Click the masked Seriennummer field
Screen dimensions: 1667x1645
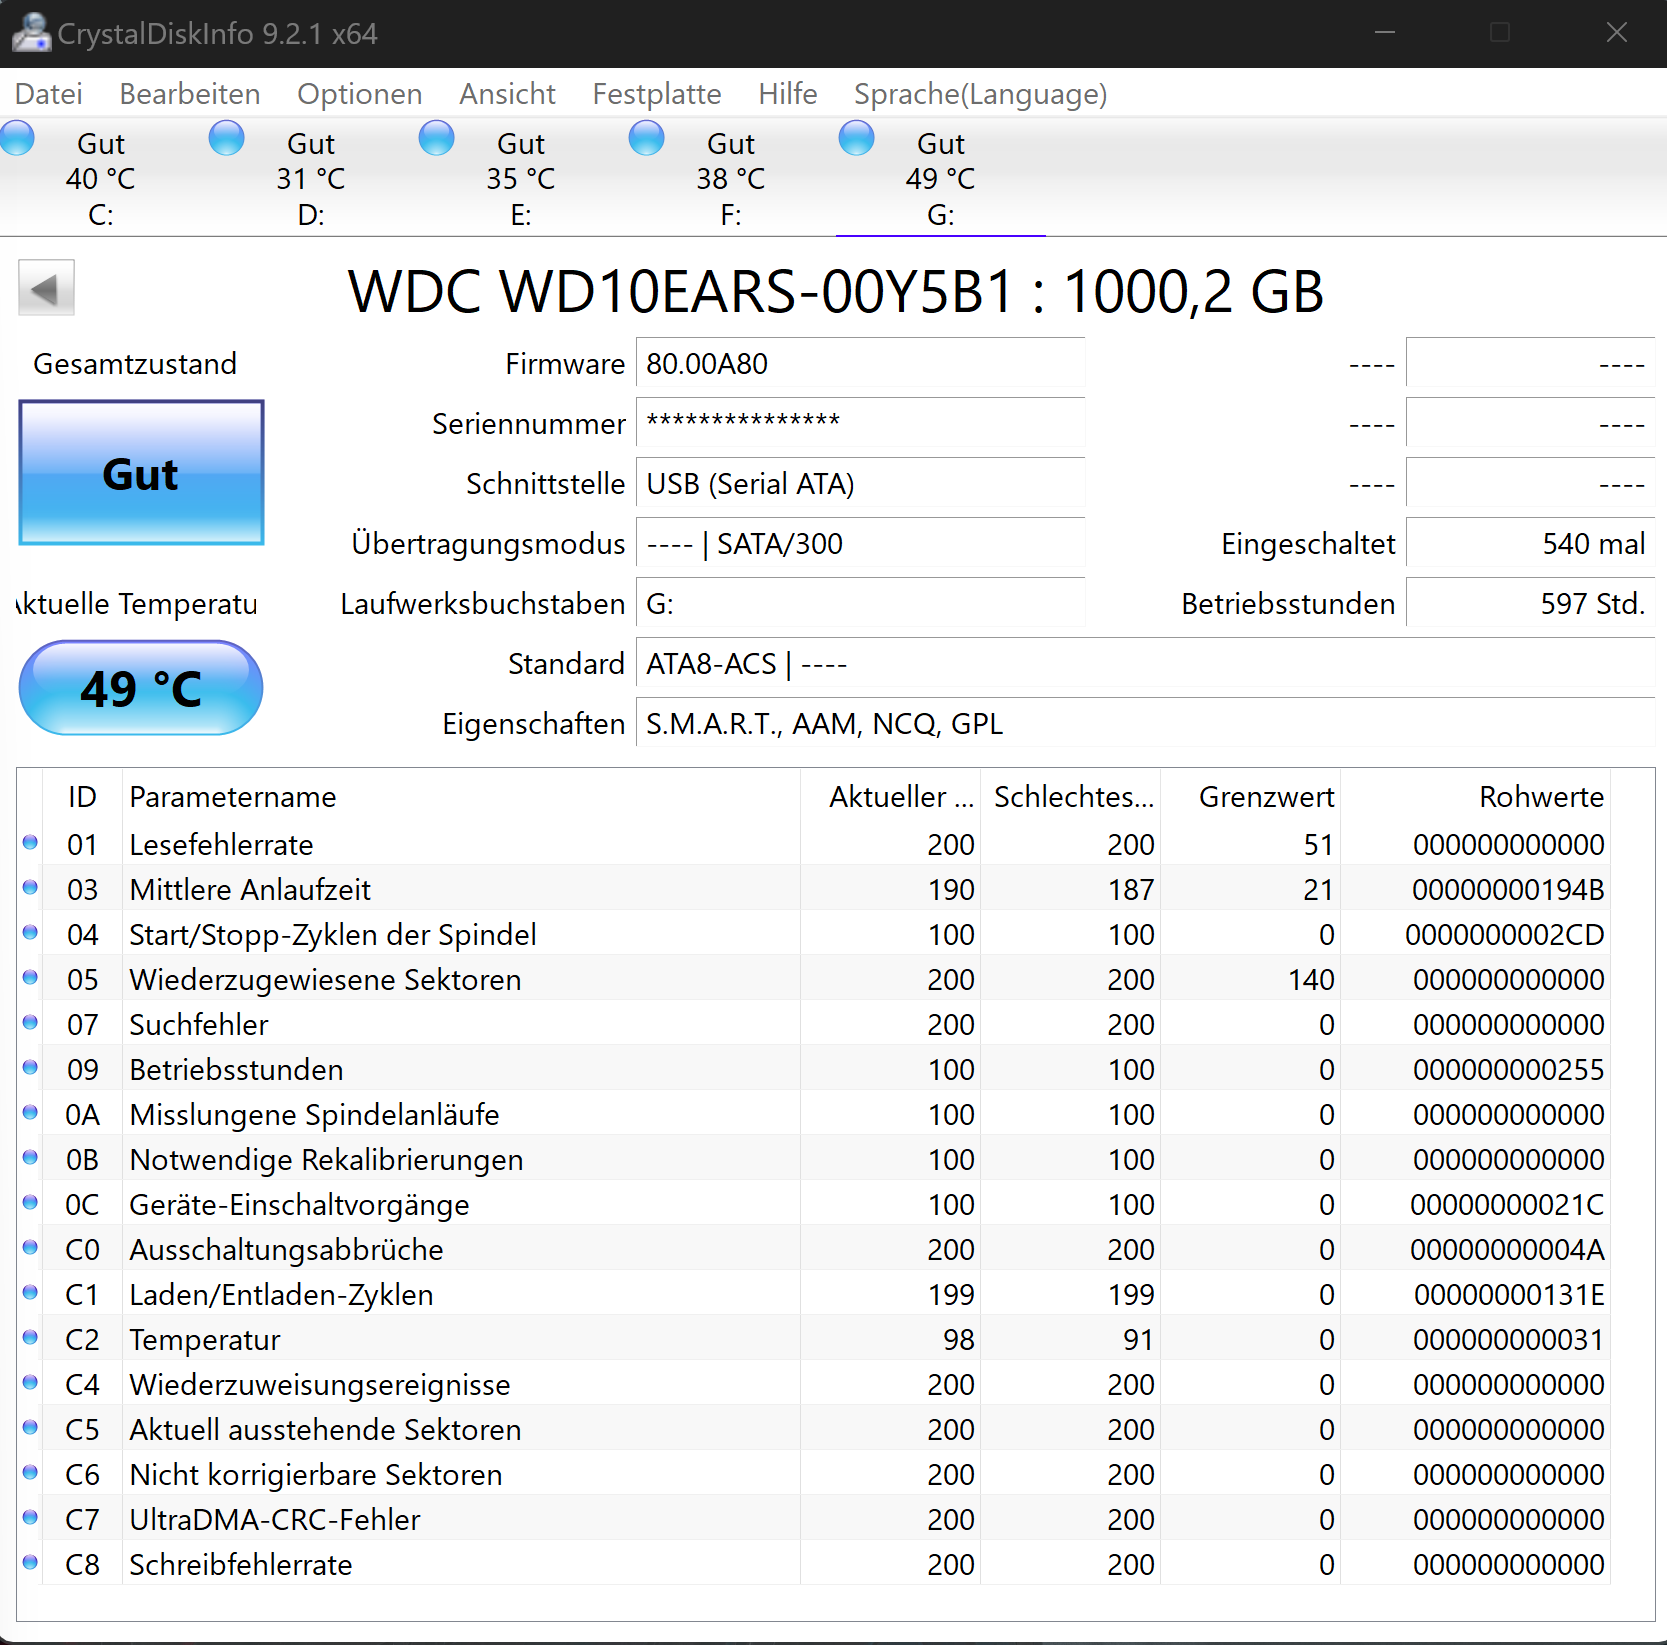(860, 422)
